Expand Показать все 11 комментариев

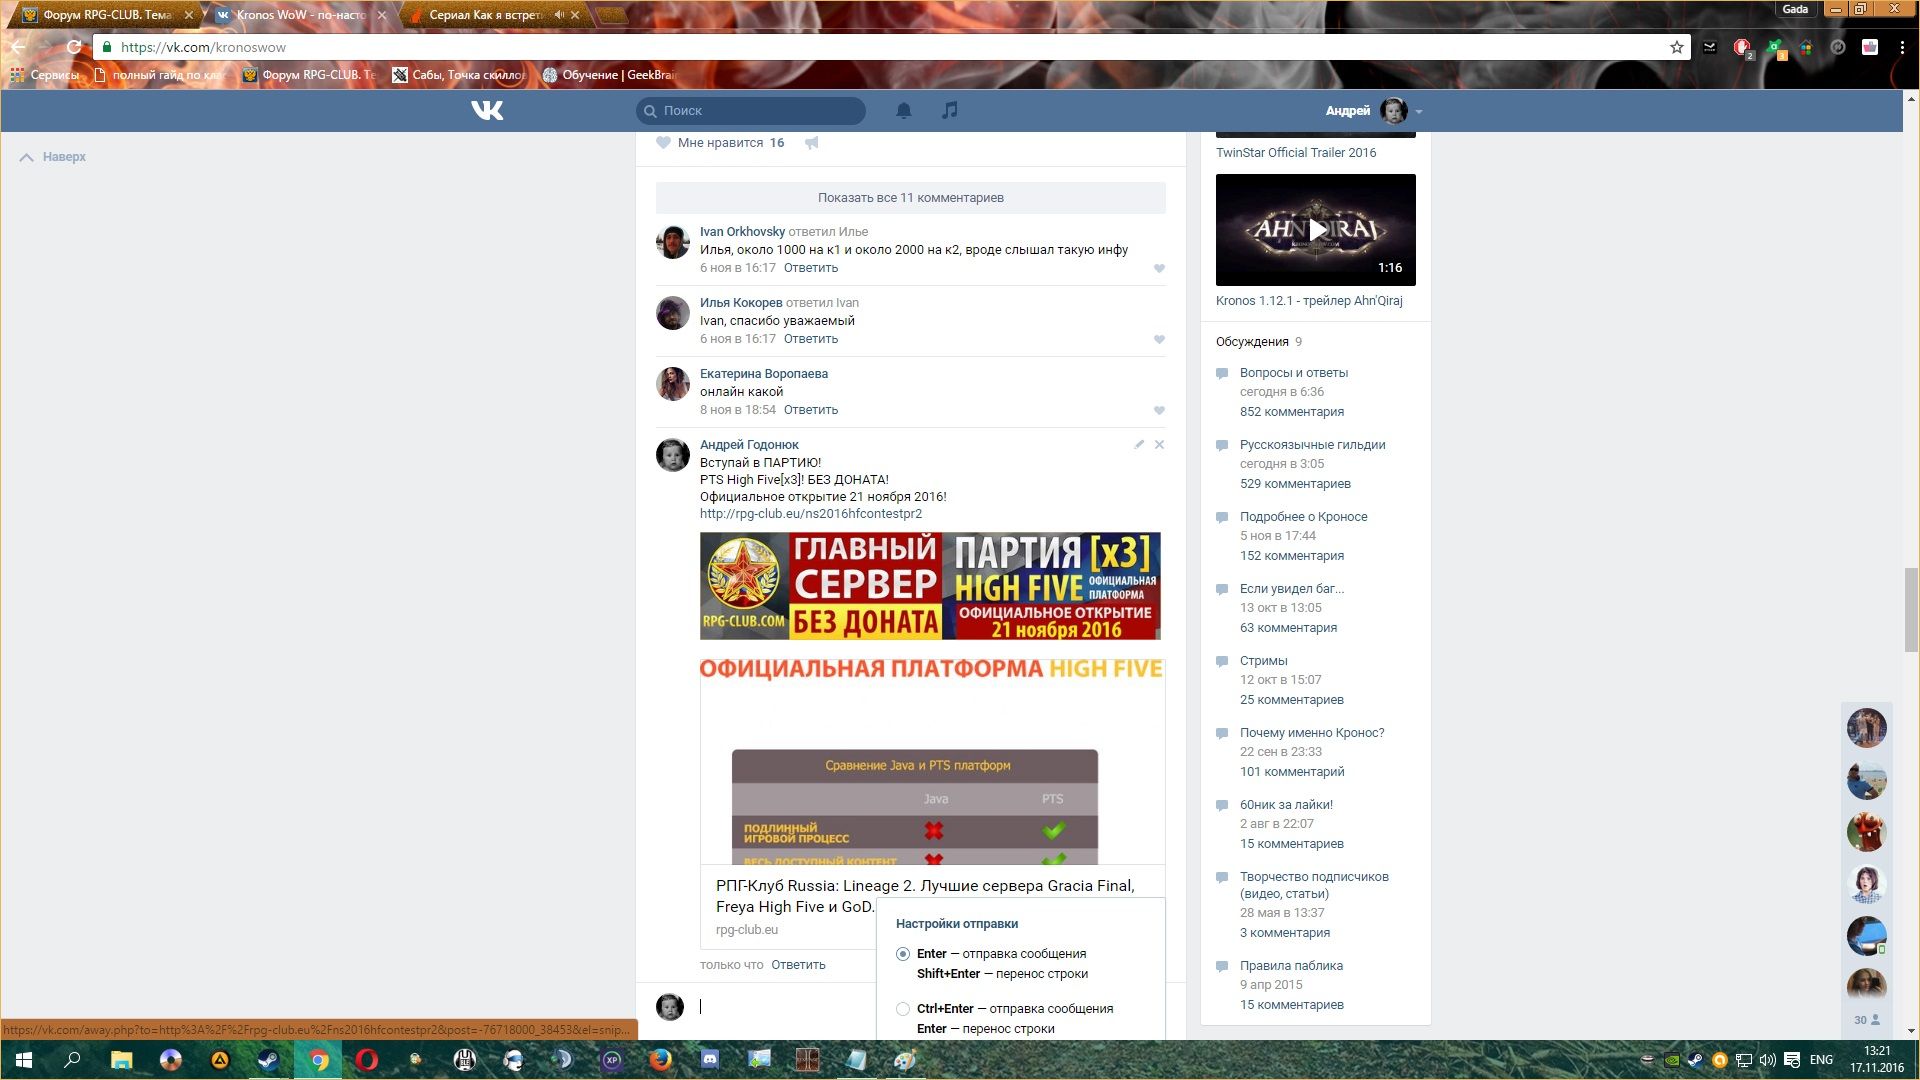911,198
